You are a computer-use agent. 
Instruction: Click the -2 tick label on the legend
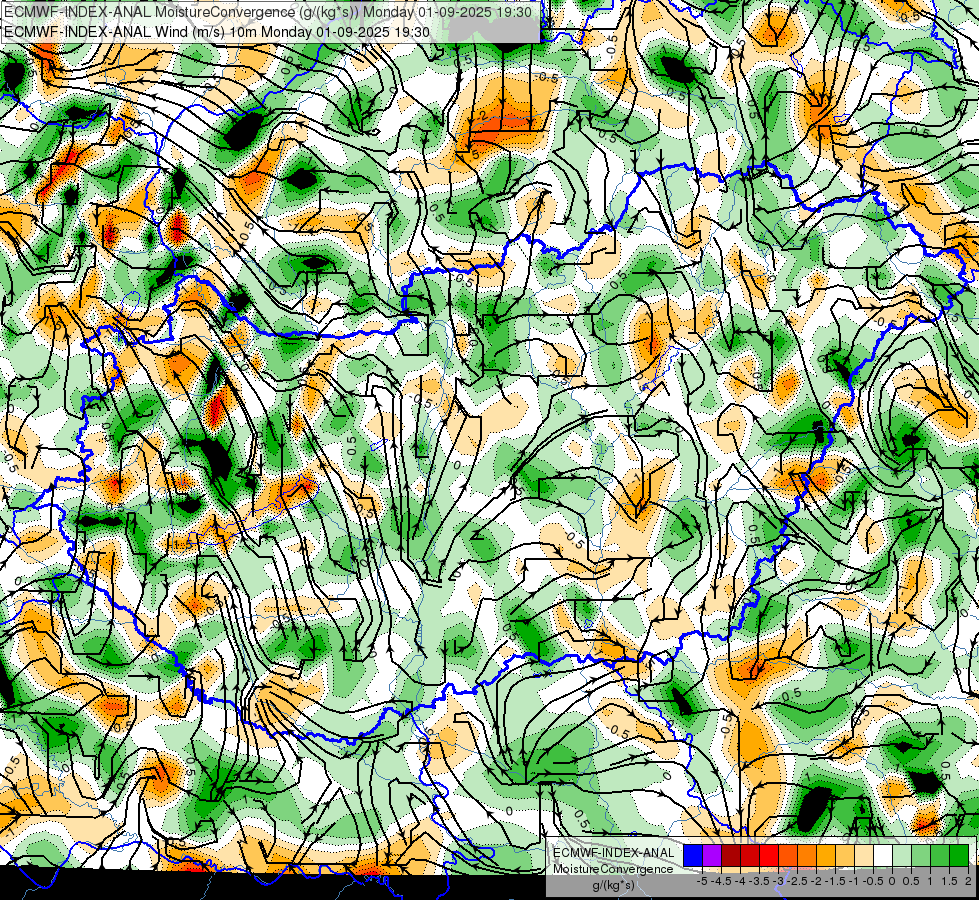coord(816,881)
